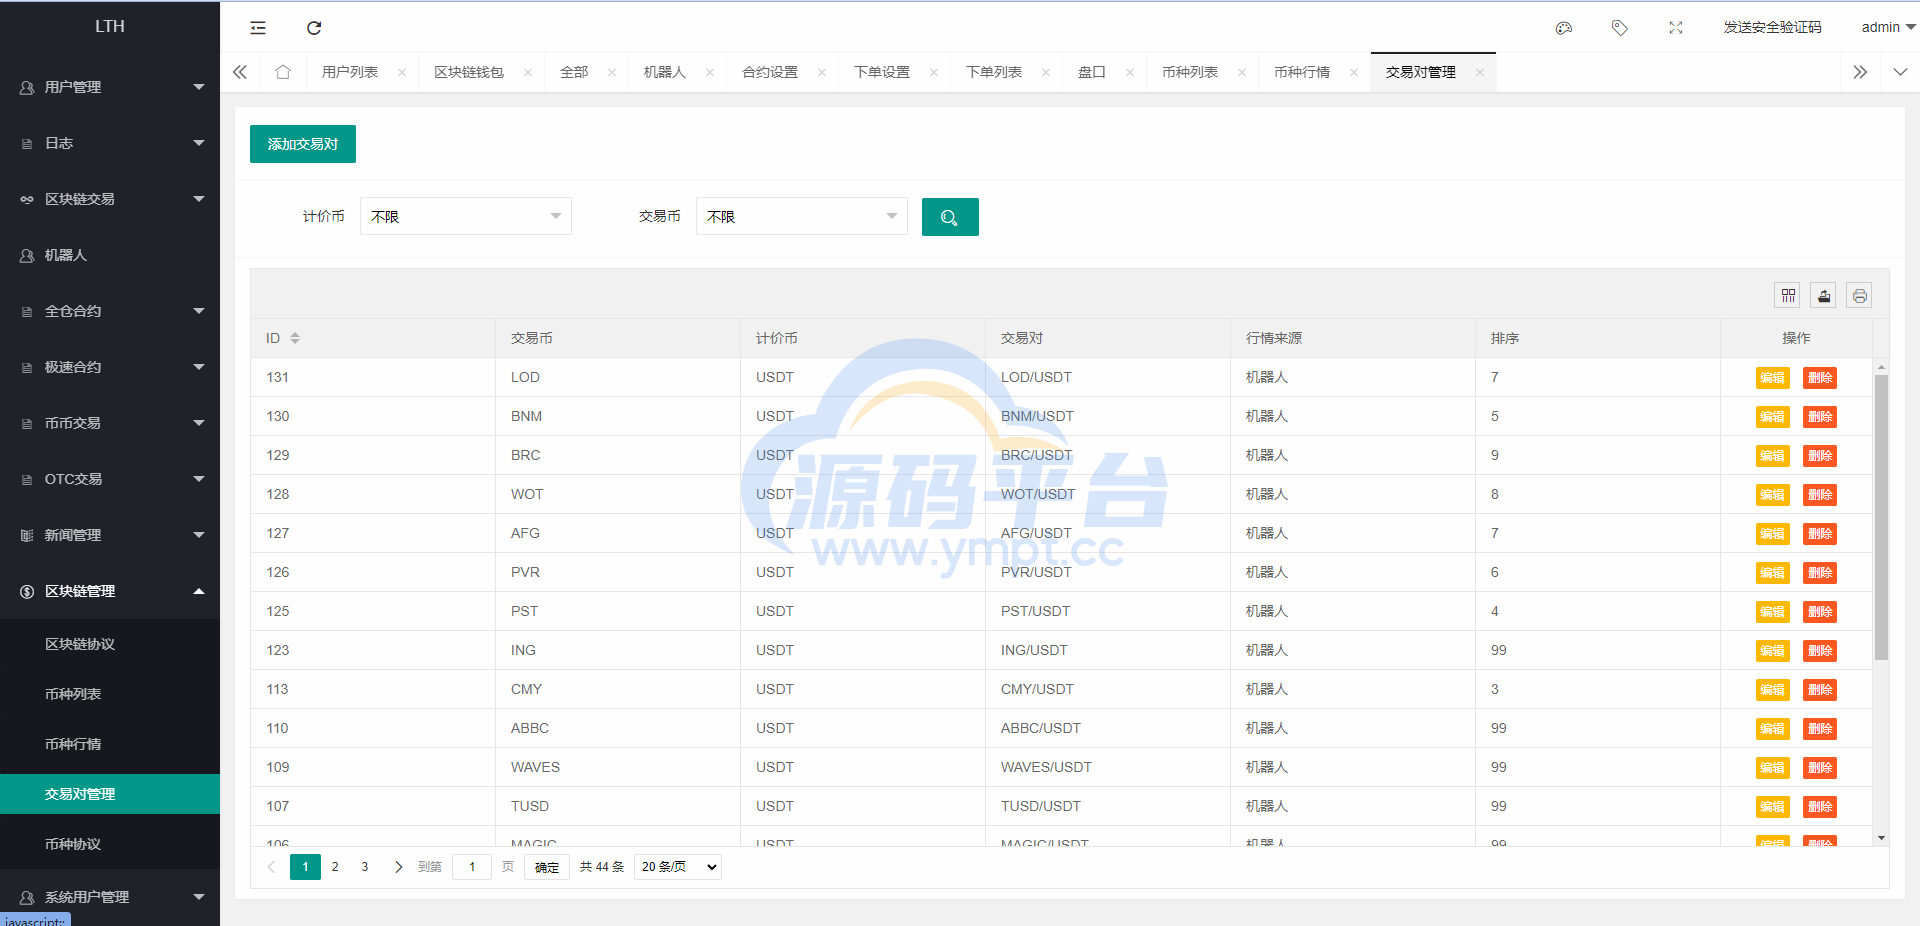Image resolution: width=1920 pixels, height=926 pixels.
Task: Expand 币币交易 sidebar menu
Action: [110, 423]
